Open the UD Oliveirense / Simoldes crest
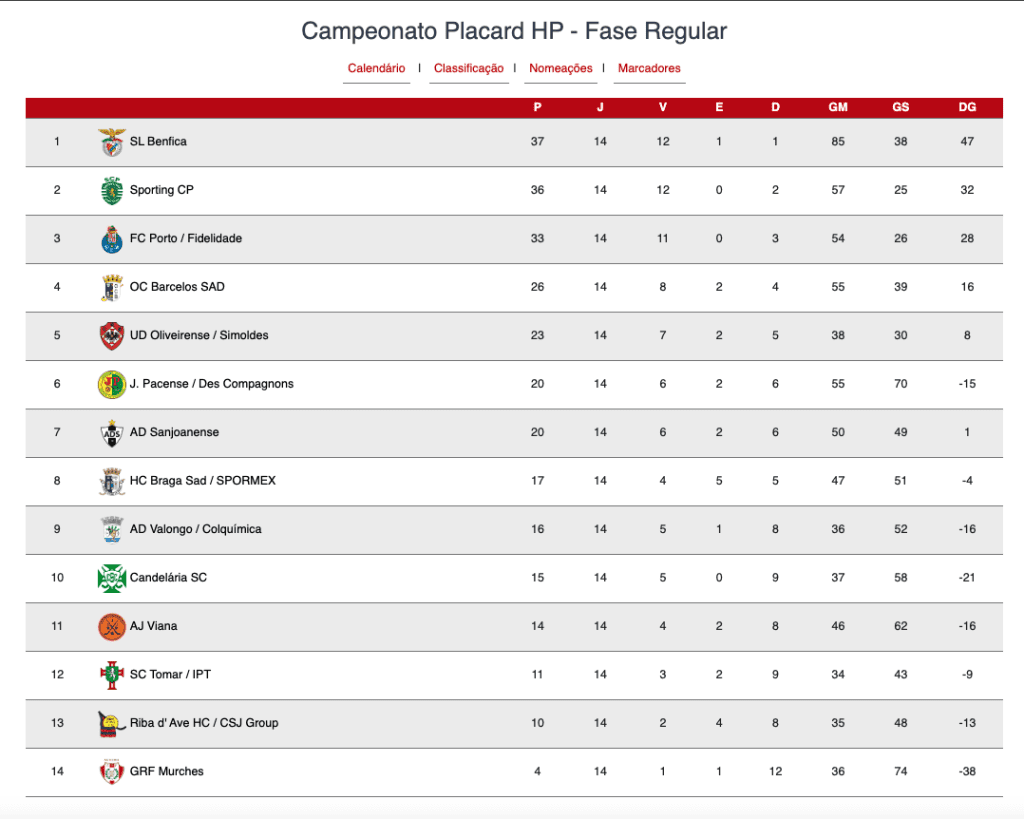The height and width of the screenshot is (819, 1024). pos(112,336)
